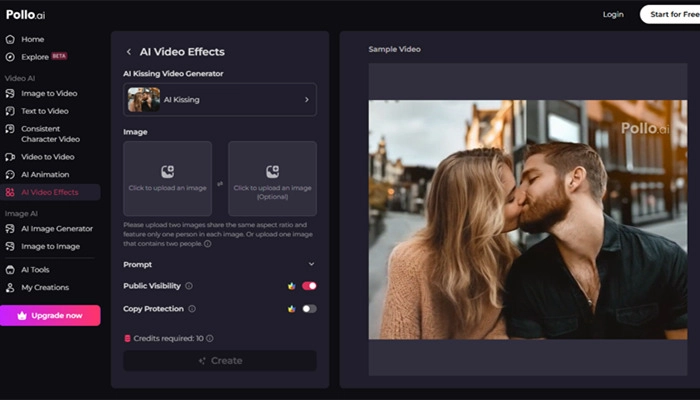Click the optional second image upload icon
The image size is (700, 400).
(x=272, y=171)
